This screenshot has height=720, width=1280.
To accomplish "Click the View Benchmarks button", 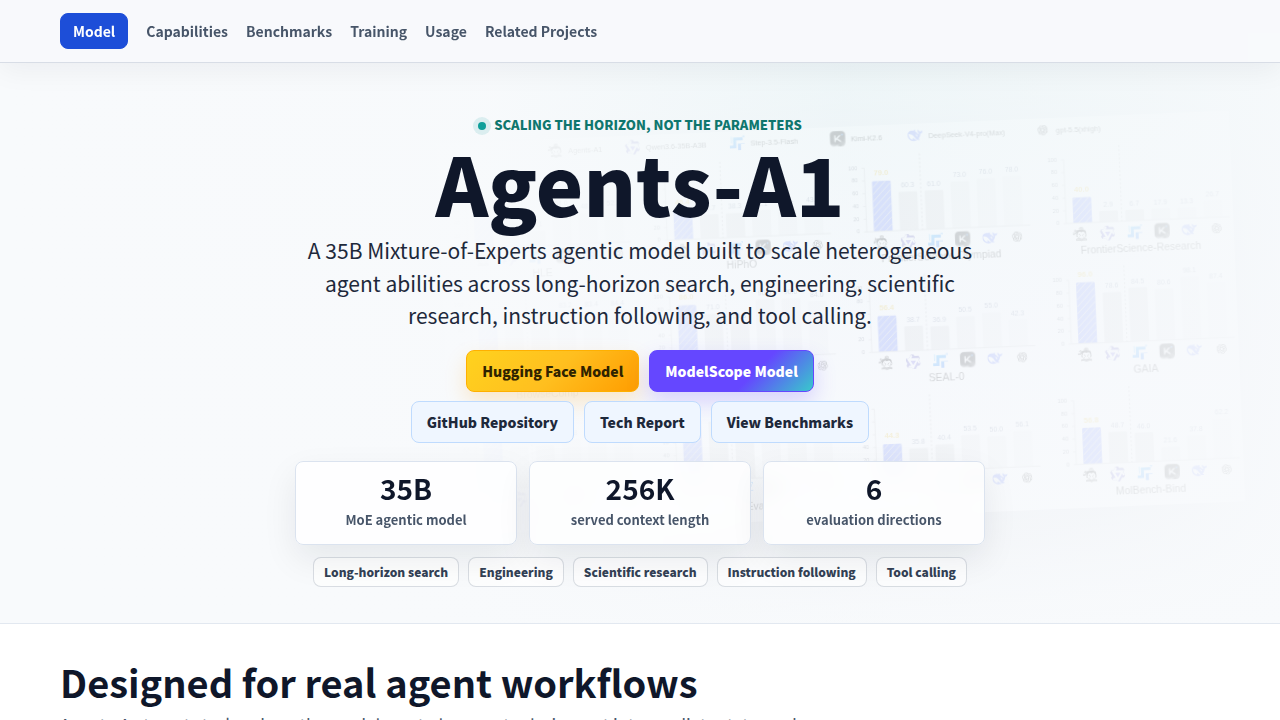I will 790,422.
